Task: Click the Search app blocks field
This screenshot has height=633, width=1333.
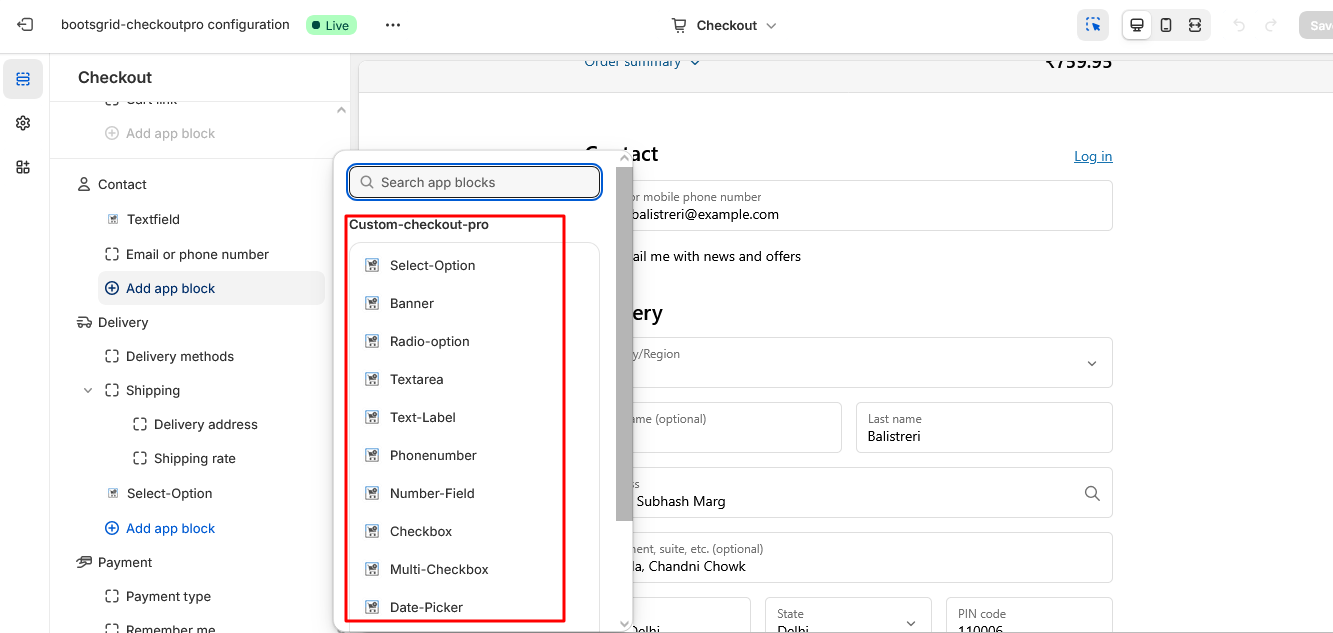Action: pyautogui.click(x=474, y=182)
